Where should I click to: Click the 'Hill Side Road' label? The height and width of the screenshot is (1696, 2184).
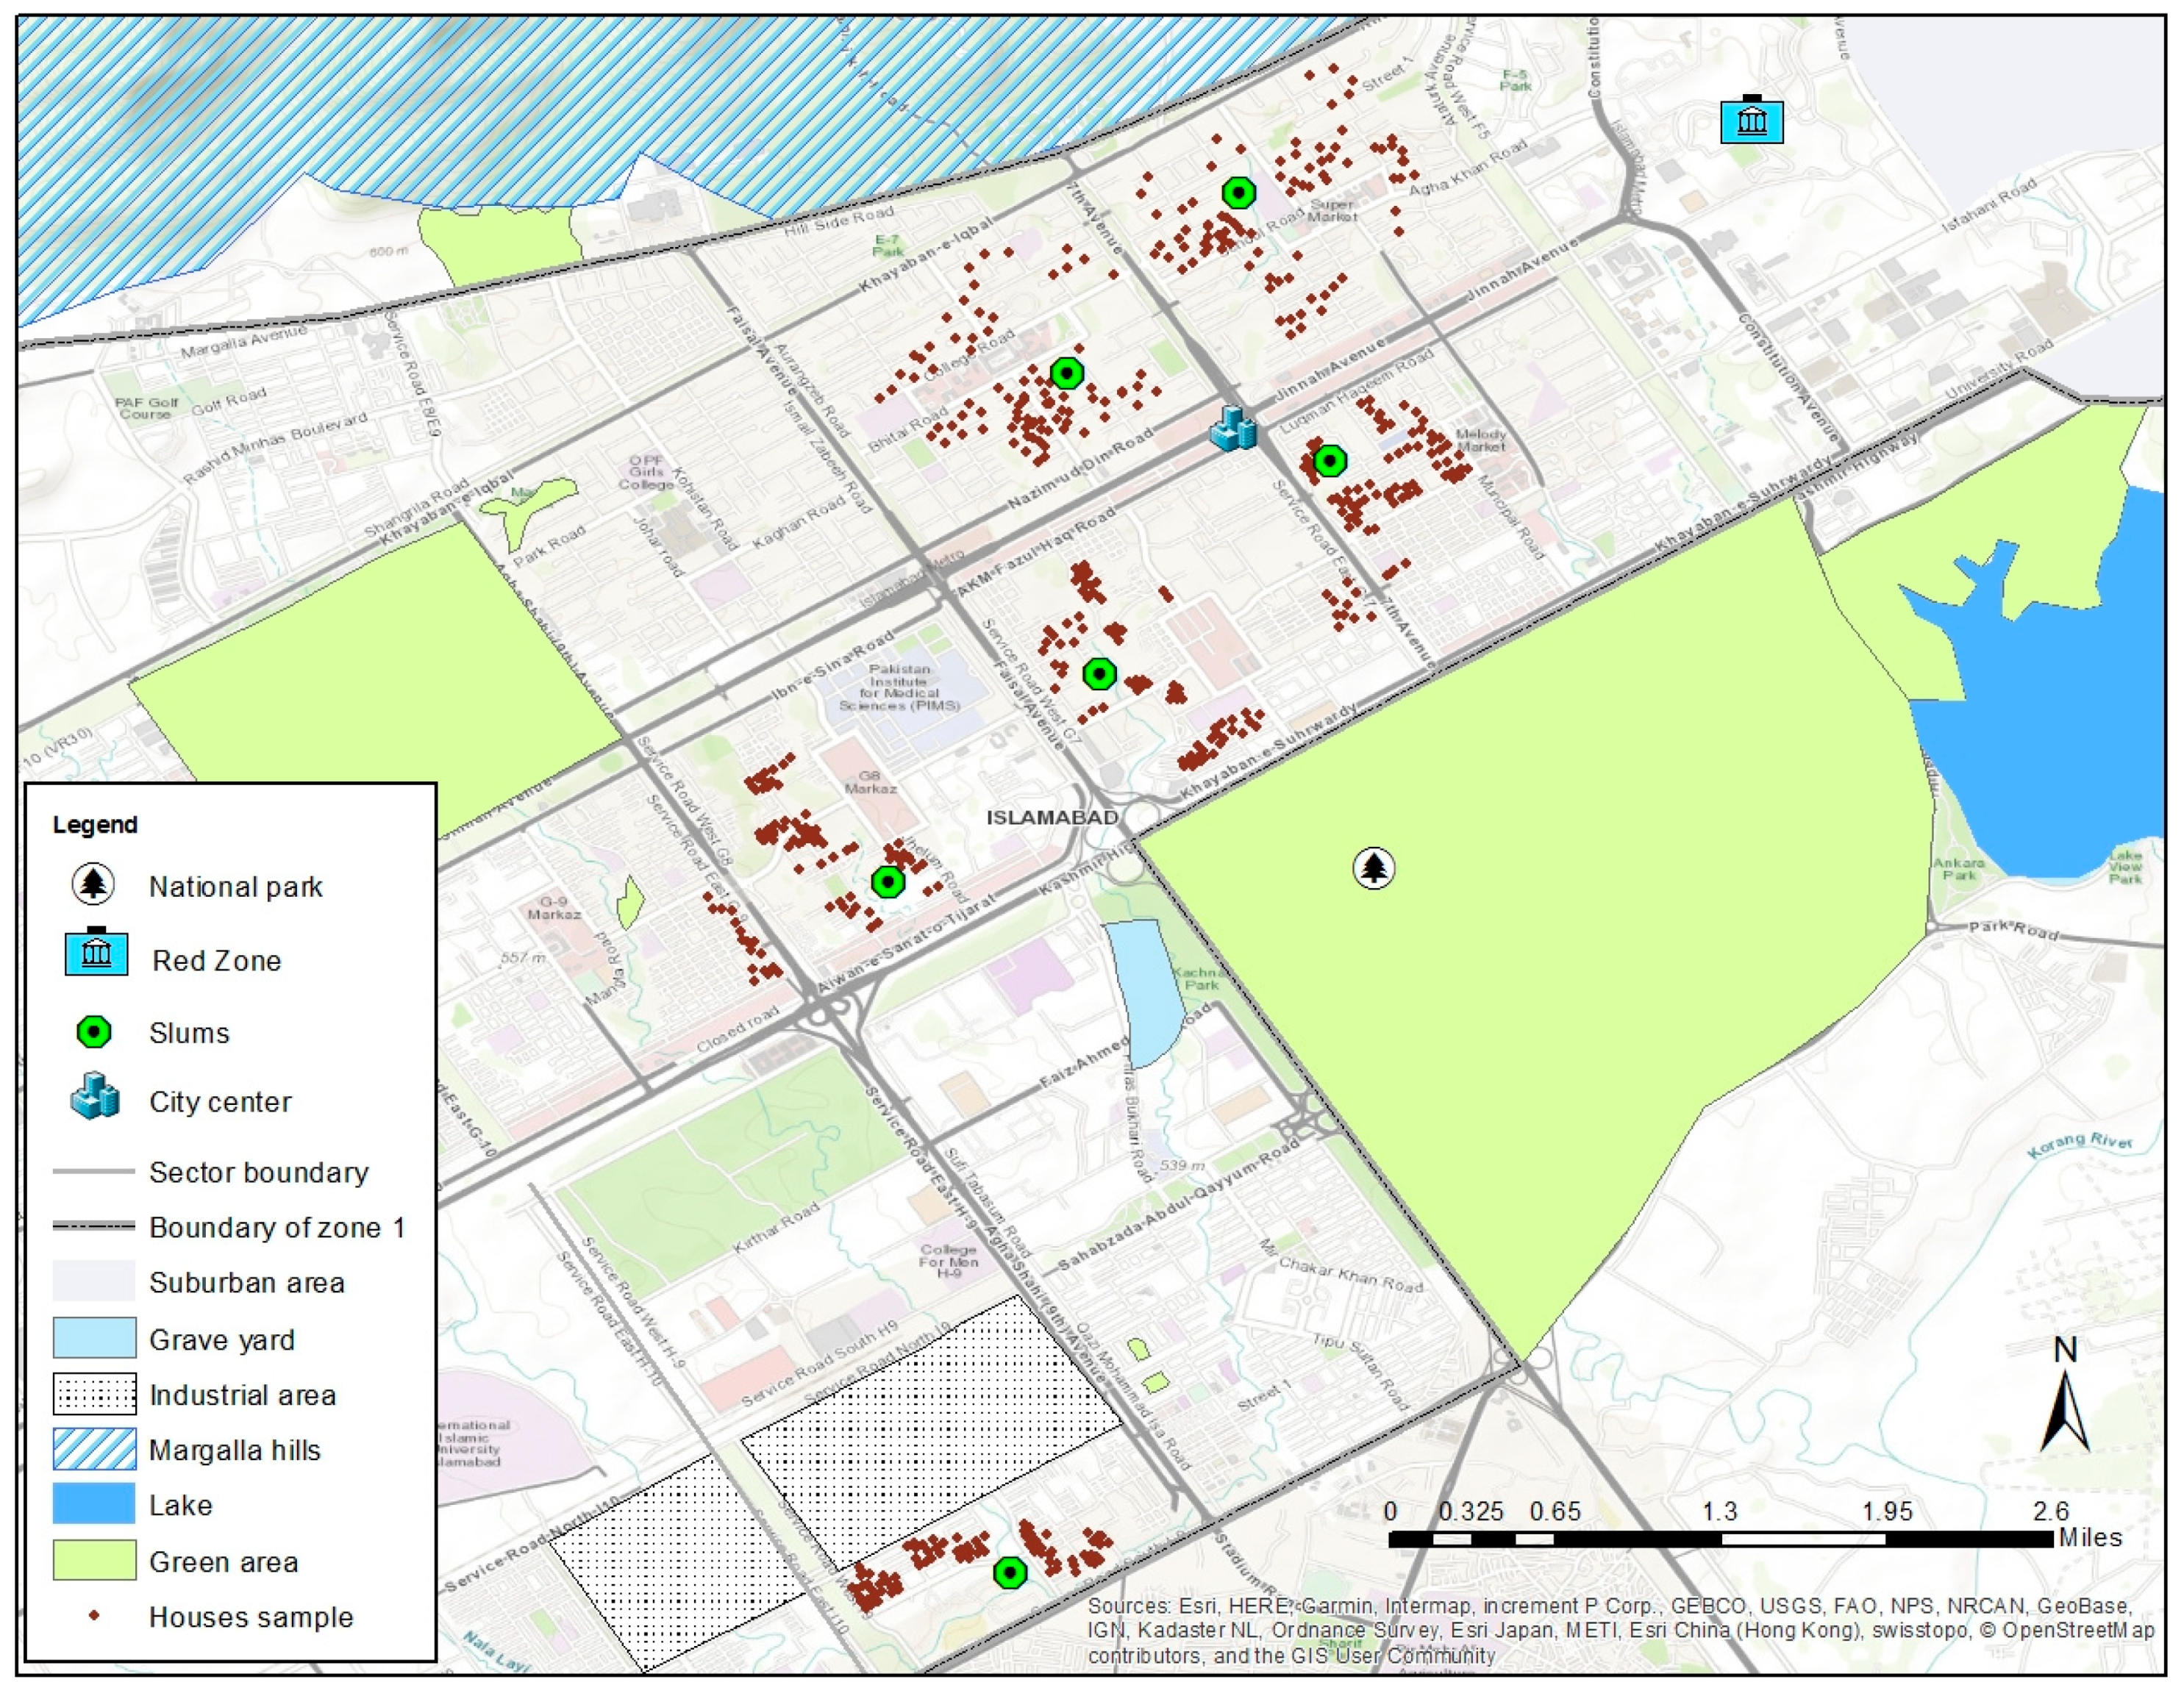[839, 221]
